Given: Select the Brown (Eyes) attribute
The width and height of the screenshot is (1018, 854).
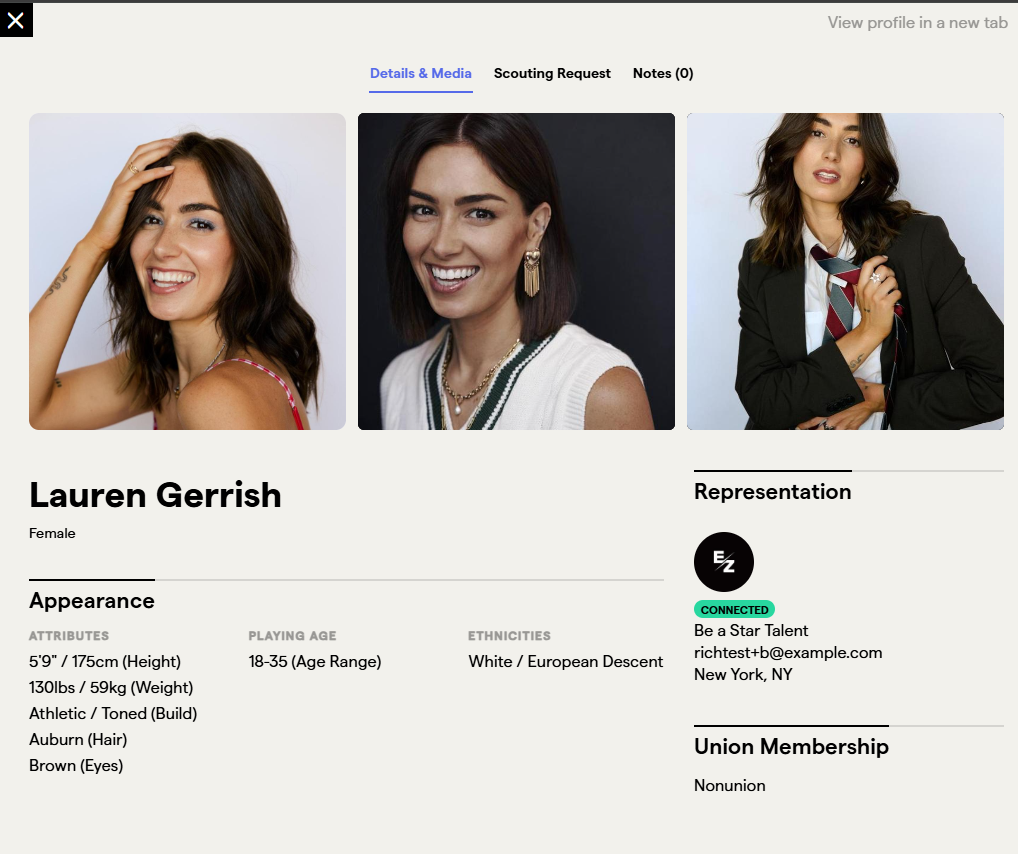Looking at the screenshot, I should (x=76, y=766).
